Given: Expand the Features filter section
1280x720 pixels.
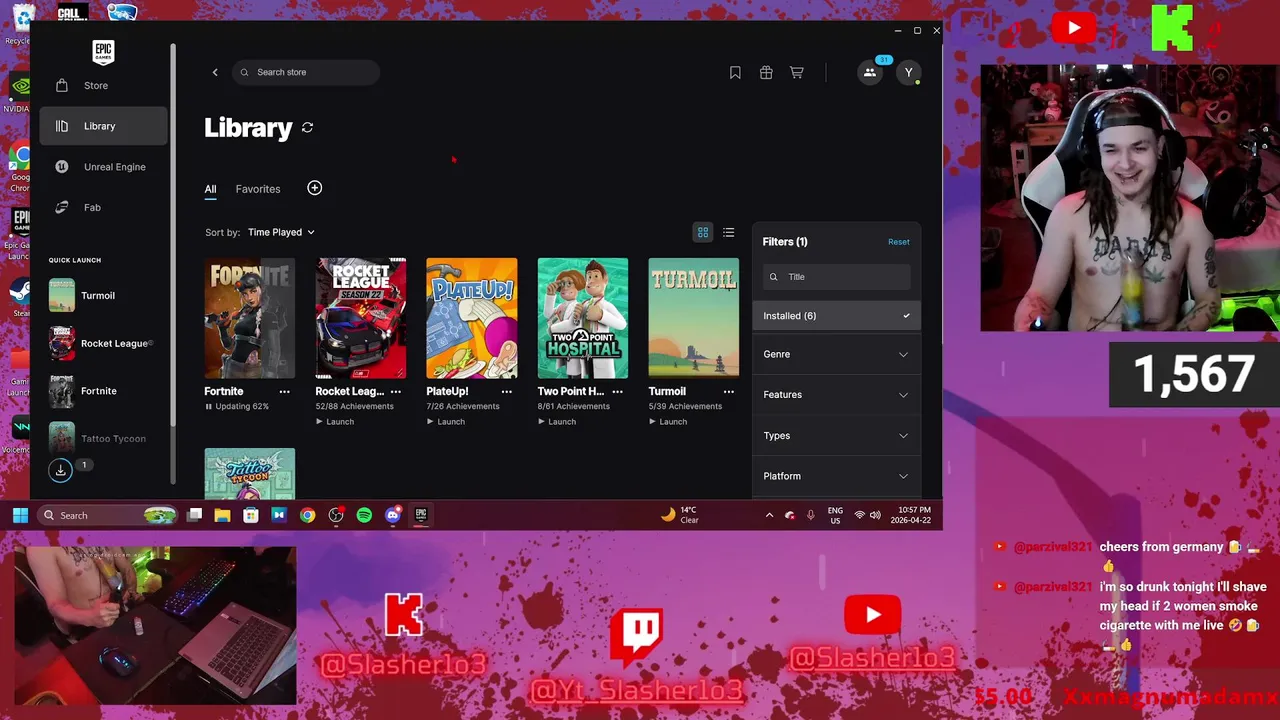Looking at the screenshot, I should (836, 395).
